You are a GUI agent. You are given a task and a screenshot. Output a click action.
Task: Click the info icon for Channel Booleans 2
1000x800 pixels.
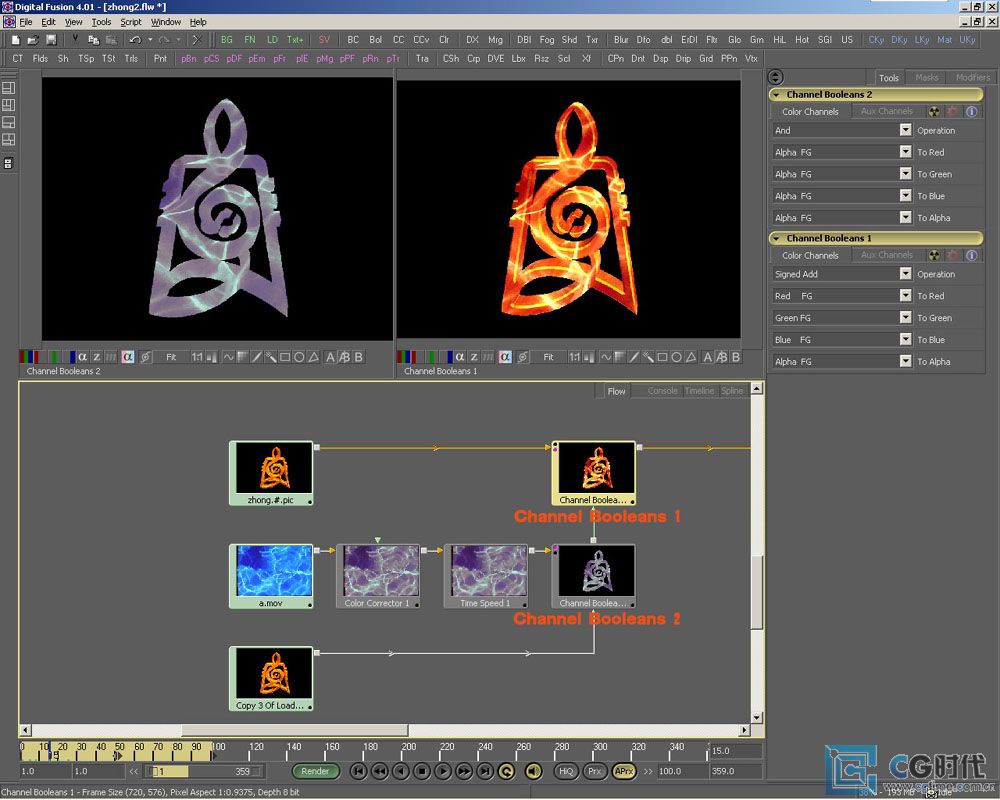[971, 112]
